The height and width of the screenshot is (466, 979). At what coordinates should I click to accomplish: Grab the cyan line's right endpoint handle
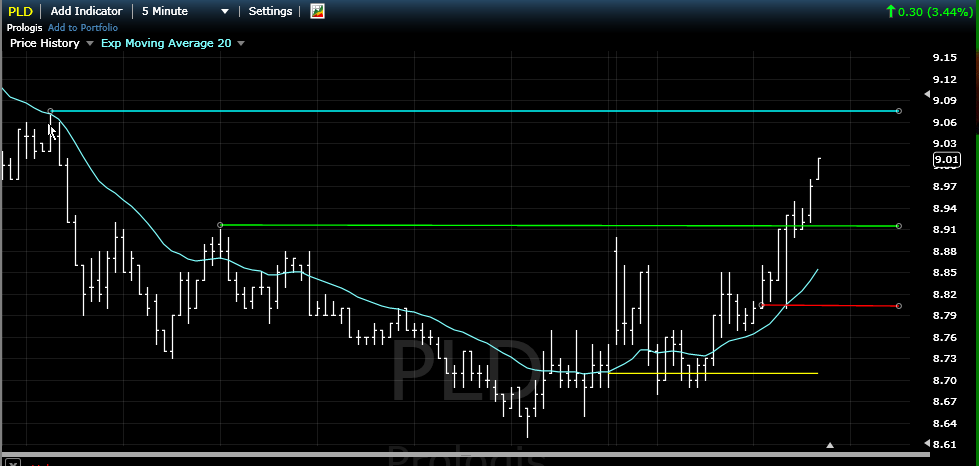coord(898,111)
